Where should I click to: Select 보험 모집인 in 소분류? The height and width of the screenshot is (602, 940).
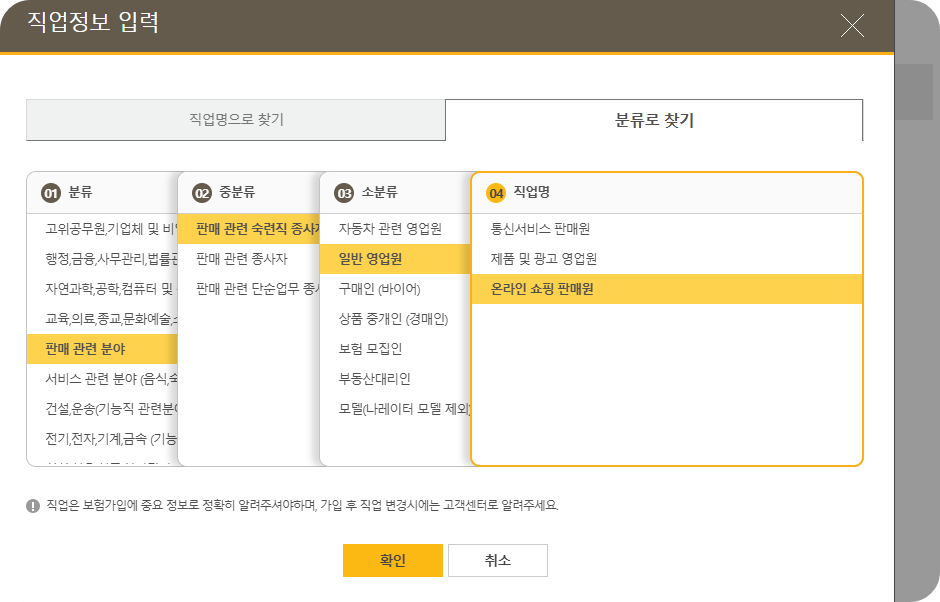[x=396, y=348]
